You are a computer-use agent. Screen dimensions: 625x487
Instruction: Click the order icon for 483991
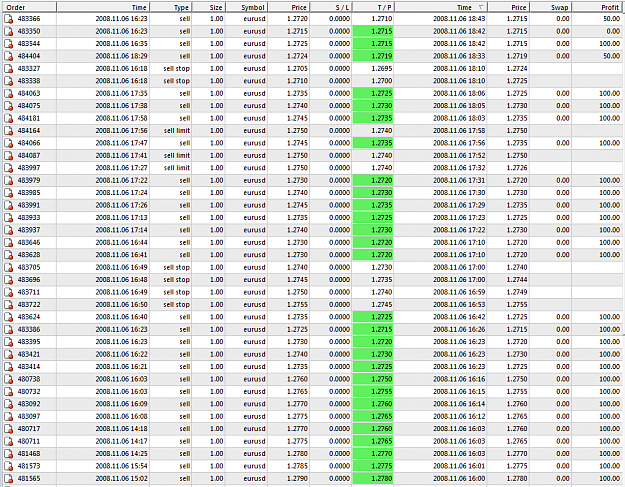(x=8, y=205)
